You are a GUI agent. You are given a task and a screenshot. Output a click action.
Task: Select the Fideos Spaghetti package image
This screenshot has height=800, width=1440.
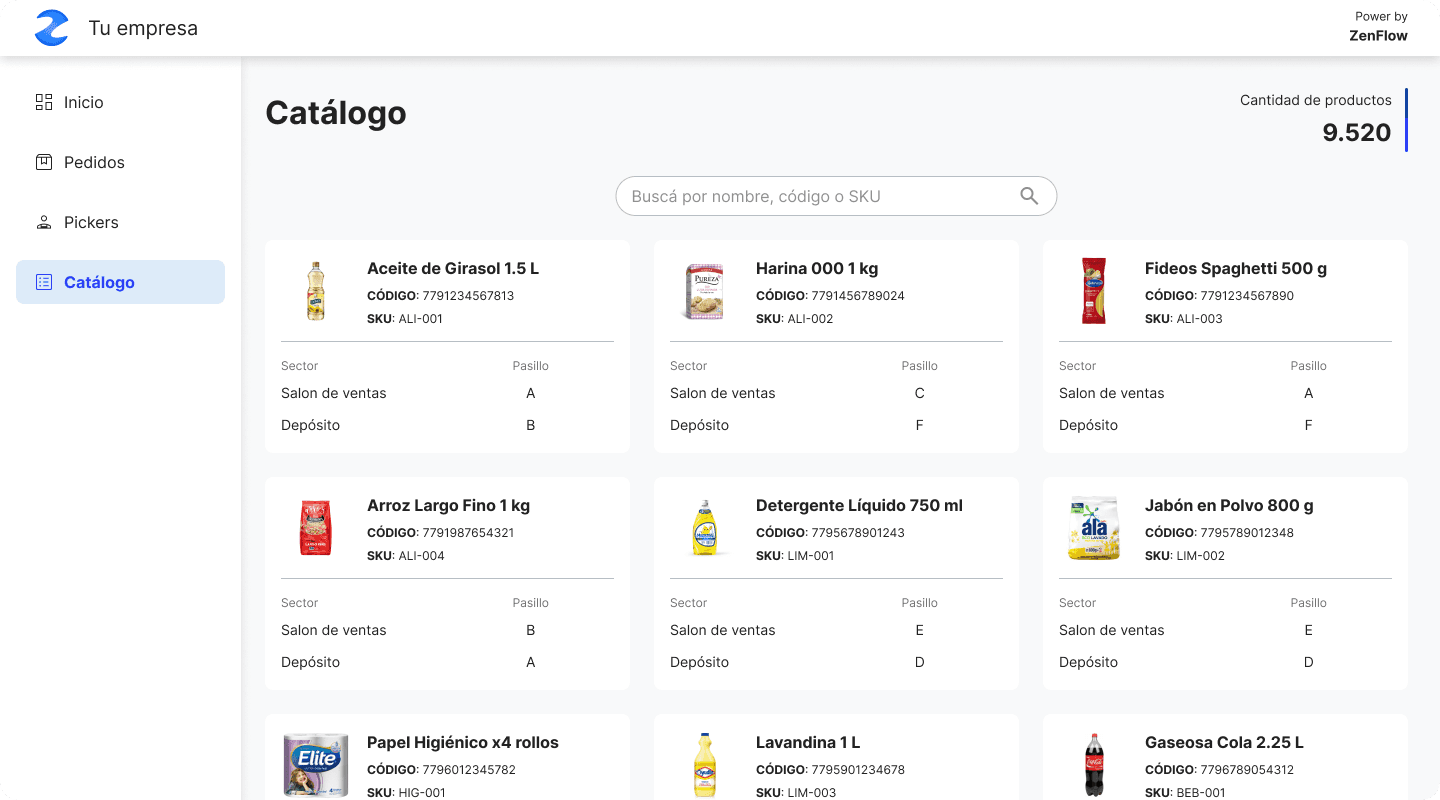coord(1093,291)
